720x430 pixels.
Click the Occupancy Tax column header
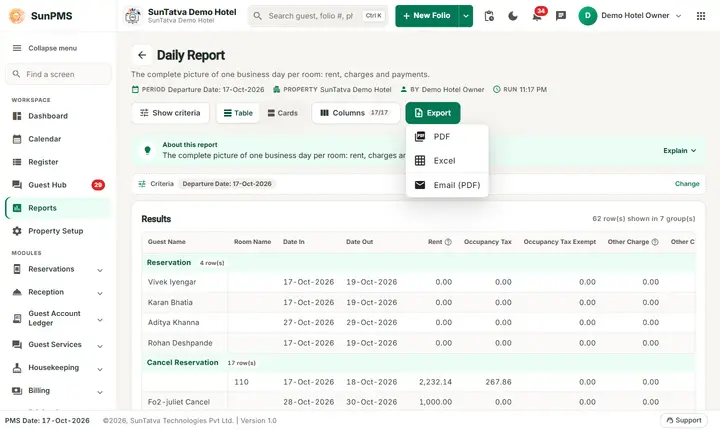[488, 242]
